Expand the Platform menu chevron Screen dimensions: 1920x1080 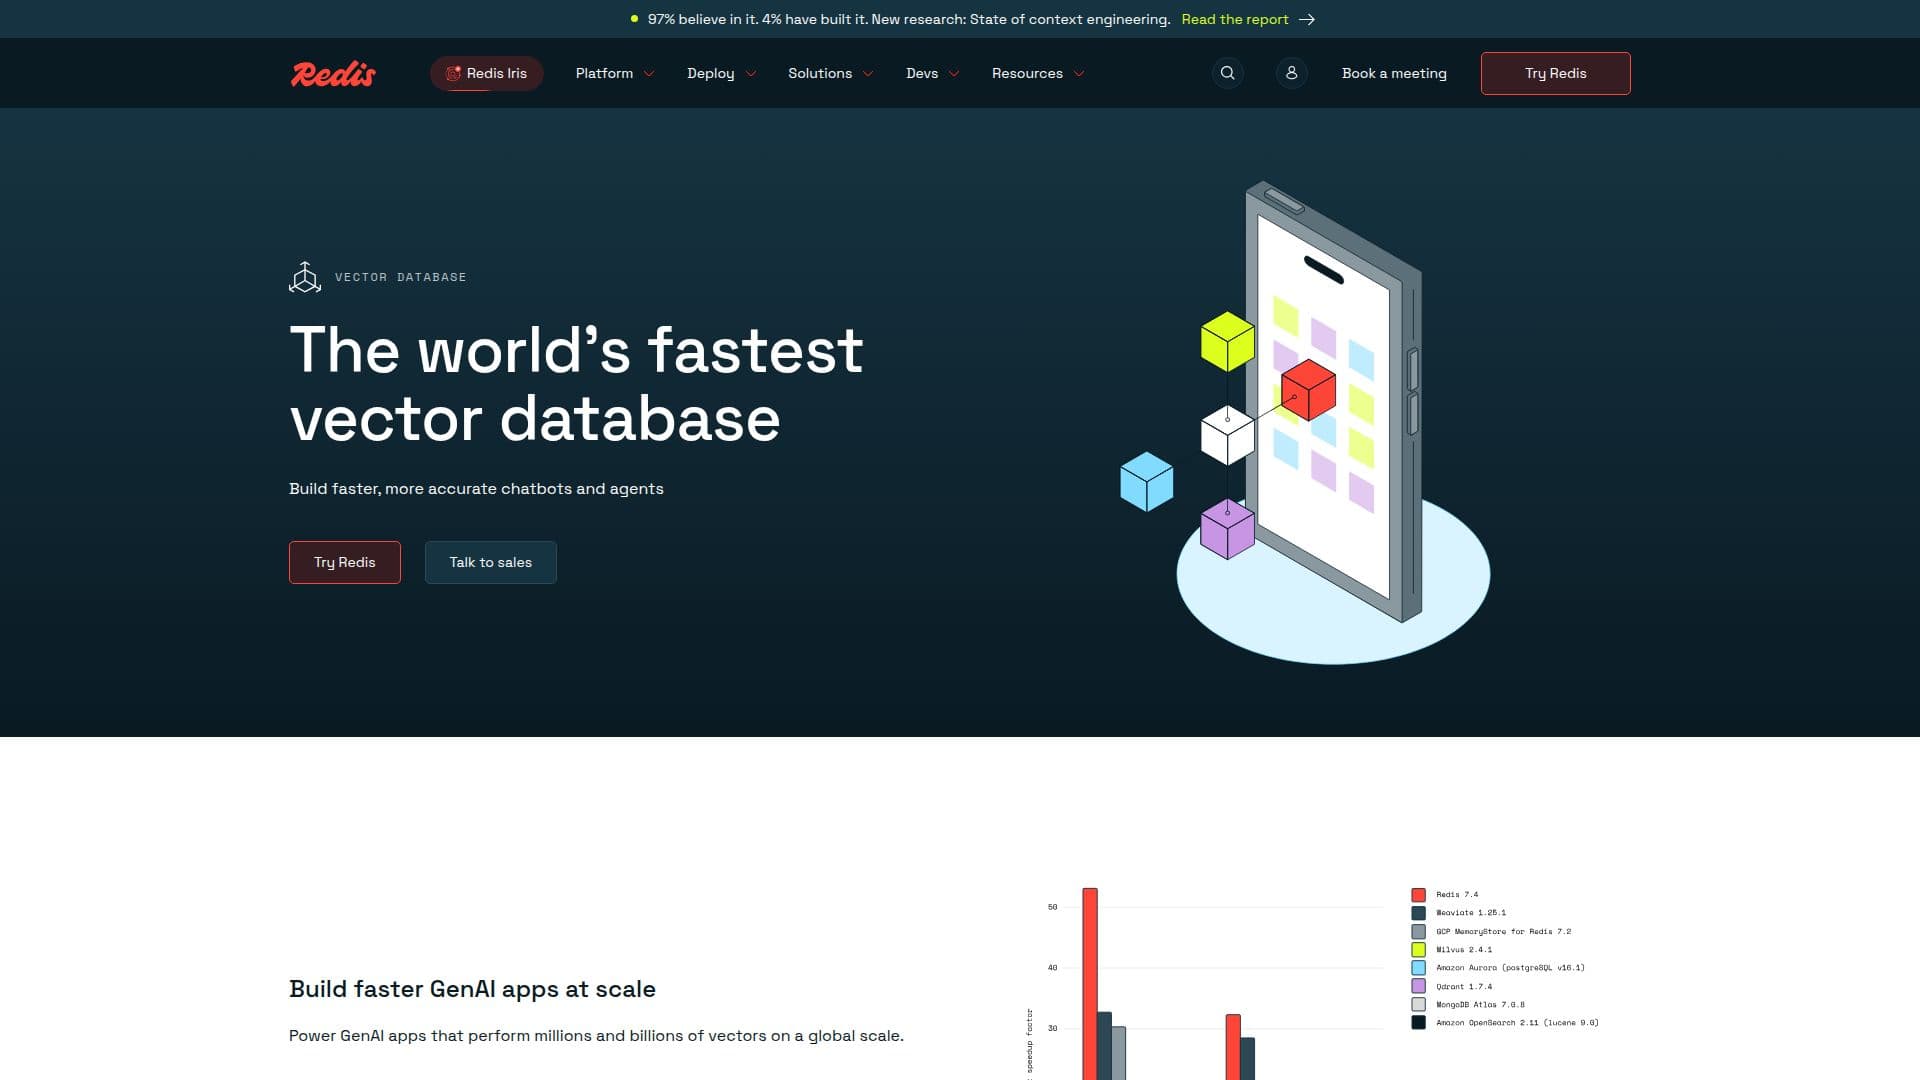click(x=649, y=74)
